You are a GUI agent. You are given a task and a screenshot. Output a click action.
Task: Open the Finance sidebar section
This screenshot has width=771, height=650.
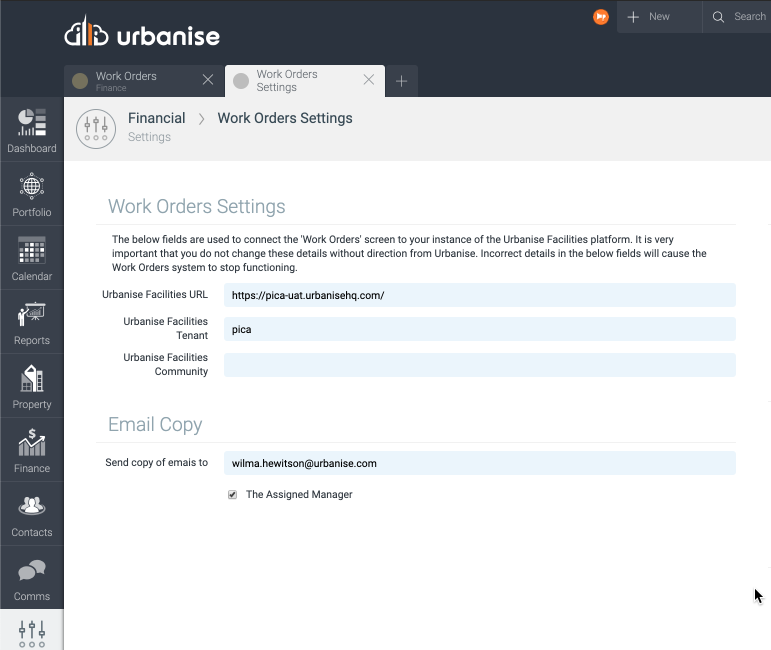tap(32, 450)
